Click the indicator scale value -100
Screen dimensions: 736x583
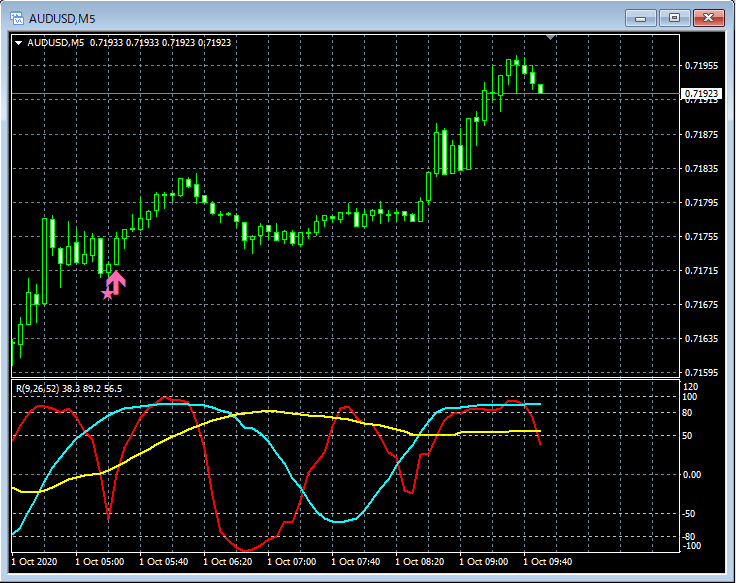tap(691, 546)
